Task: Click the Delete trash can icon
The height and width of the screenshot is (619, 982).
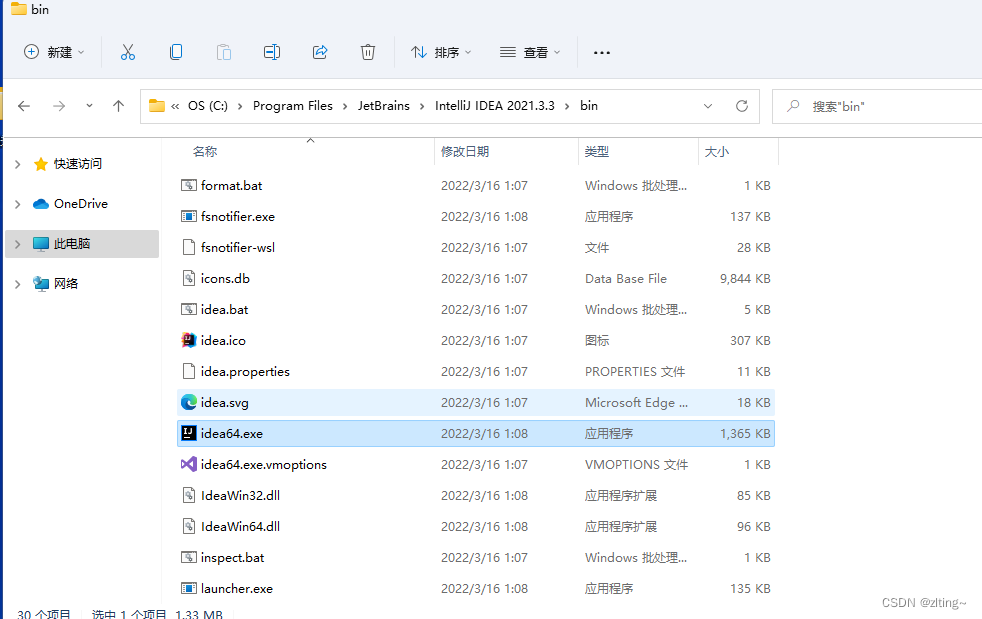Action: click(x=368, y=52)
